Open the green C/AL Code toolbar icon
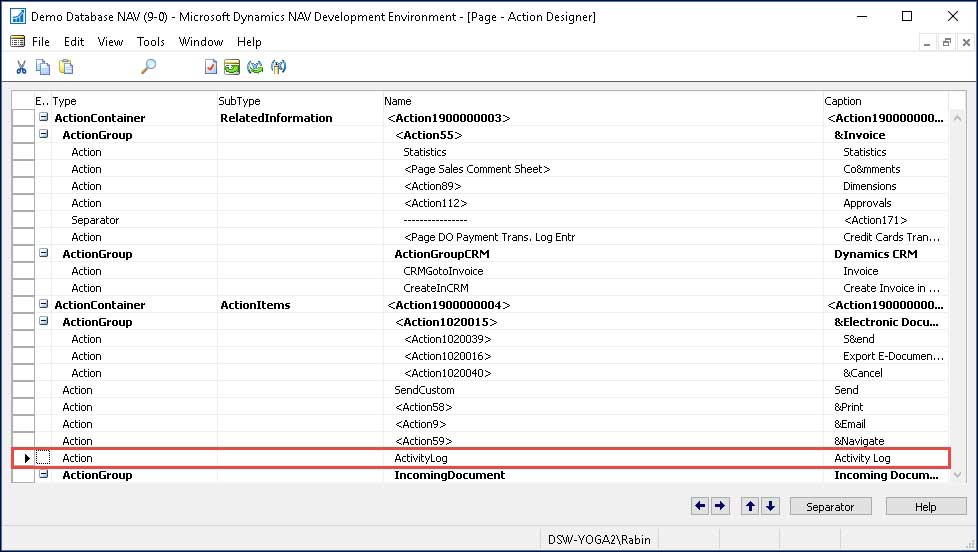Screen dimensions: 978x552 232,67
